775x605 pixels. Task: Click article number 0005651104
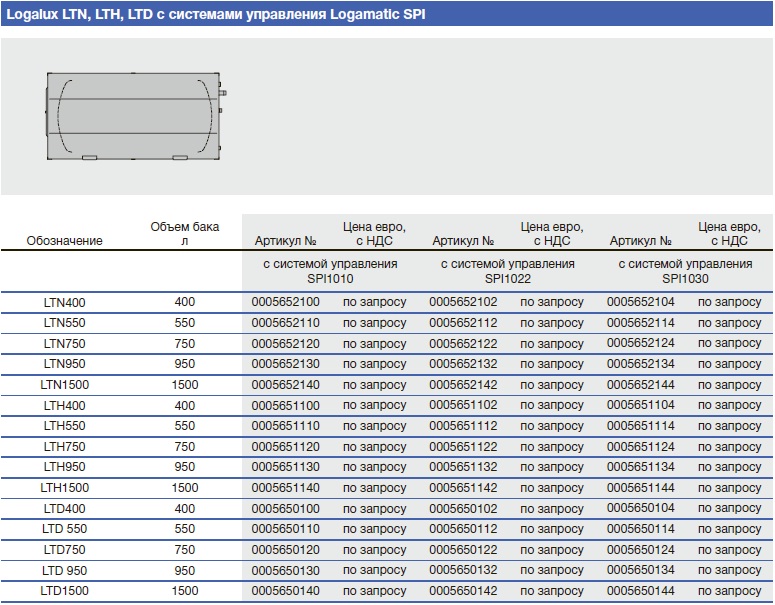(641, 405)
